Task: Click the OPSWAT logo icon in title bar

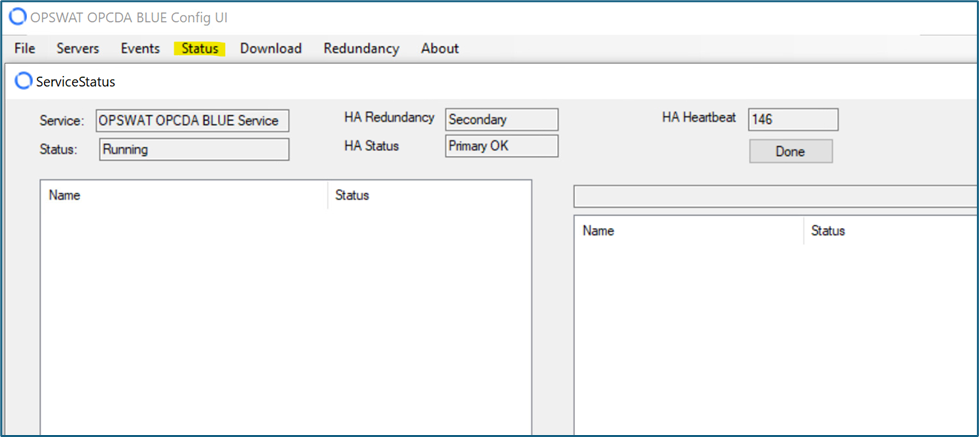Action: point(18,17)
